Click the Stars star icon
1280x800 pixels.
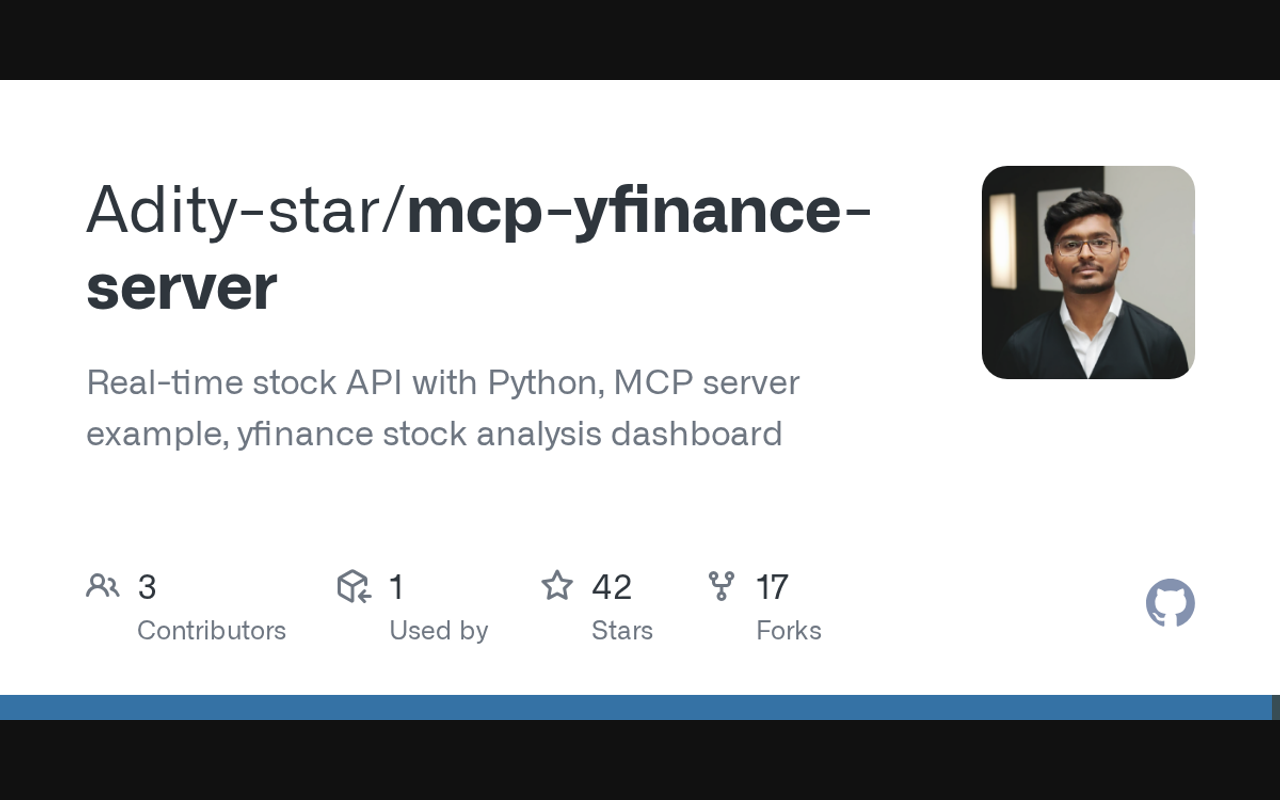pyautogui.click(x=557, y=586)
